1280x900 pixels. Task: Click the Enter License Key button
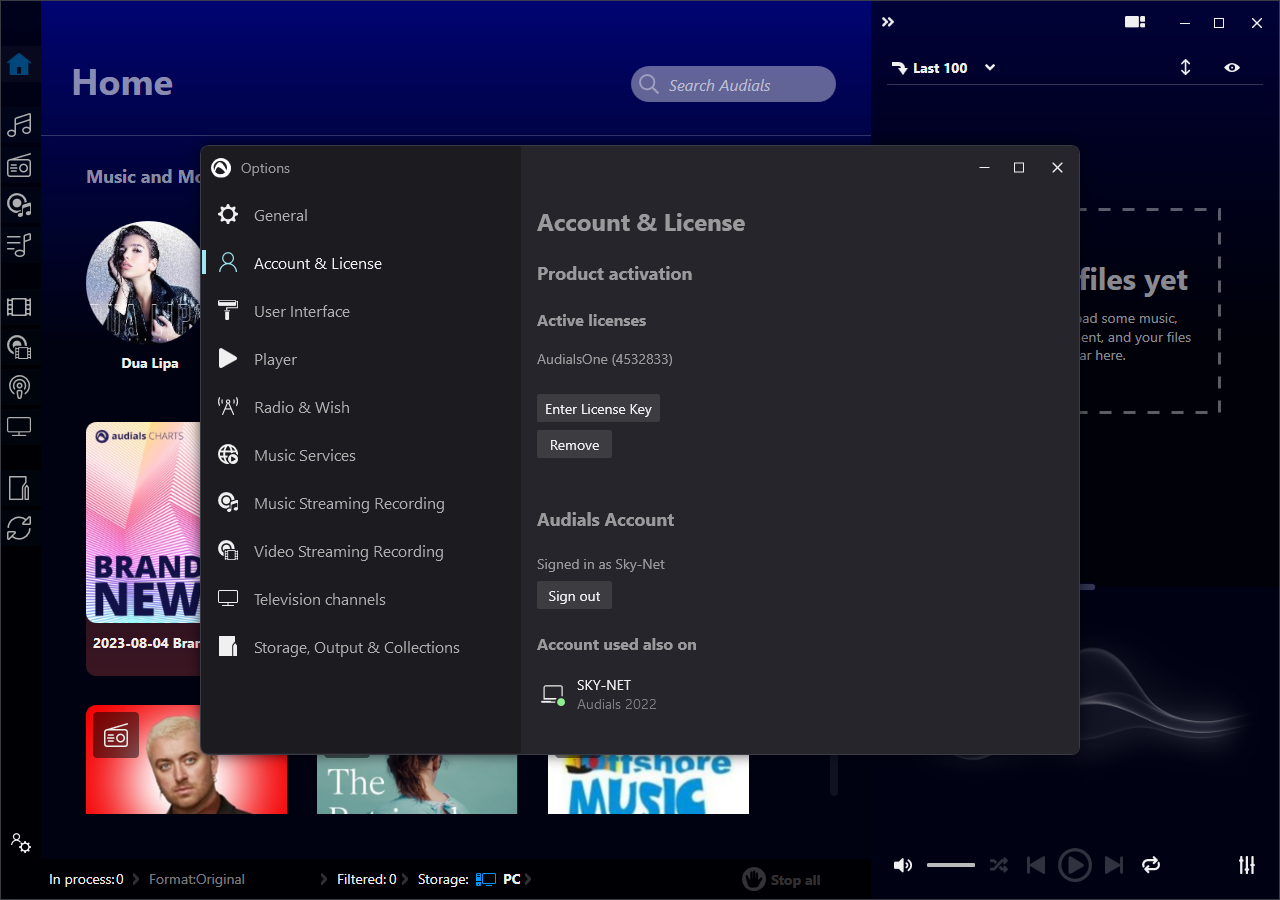pos(598,408)
